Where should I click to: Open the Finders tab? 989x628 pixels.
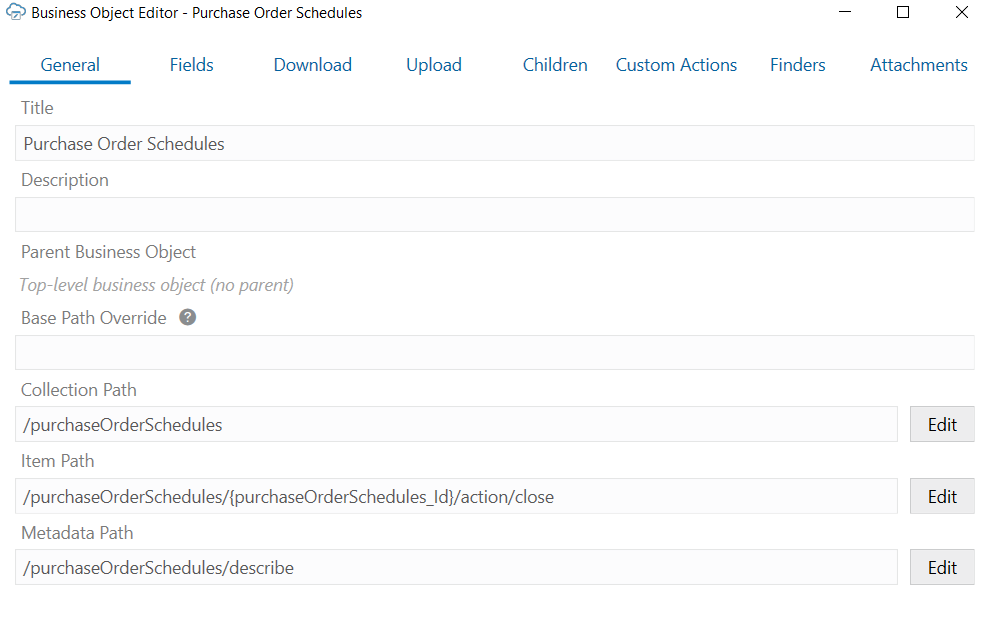tap(797, 64)
